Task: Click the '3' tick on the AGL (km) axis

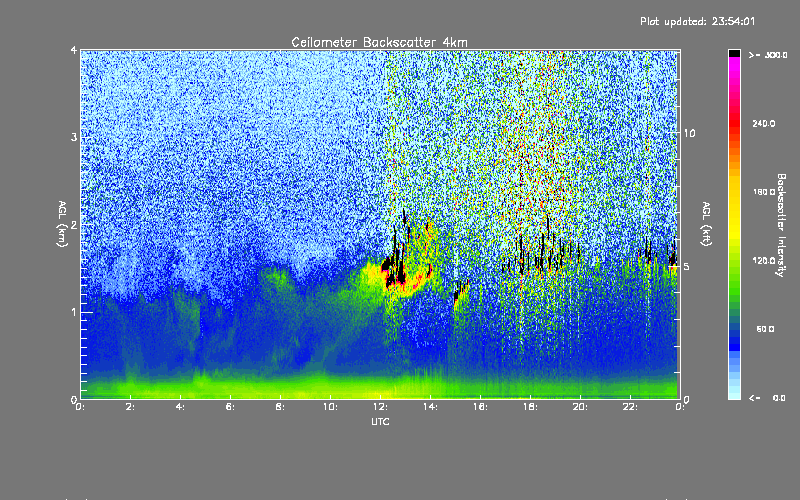Action: (74, 137)
